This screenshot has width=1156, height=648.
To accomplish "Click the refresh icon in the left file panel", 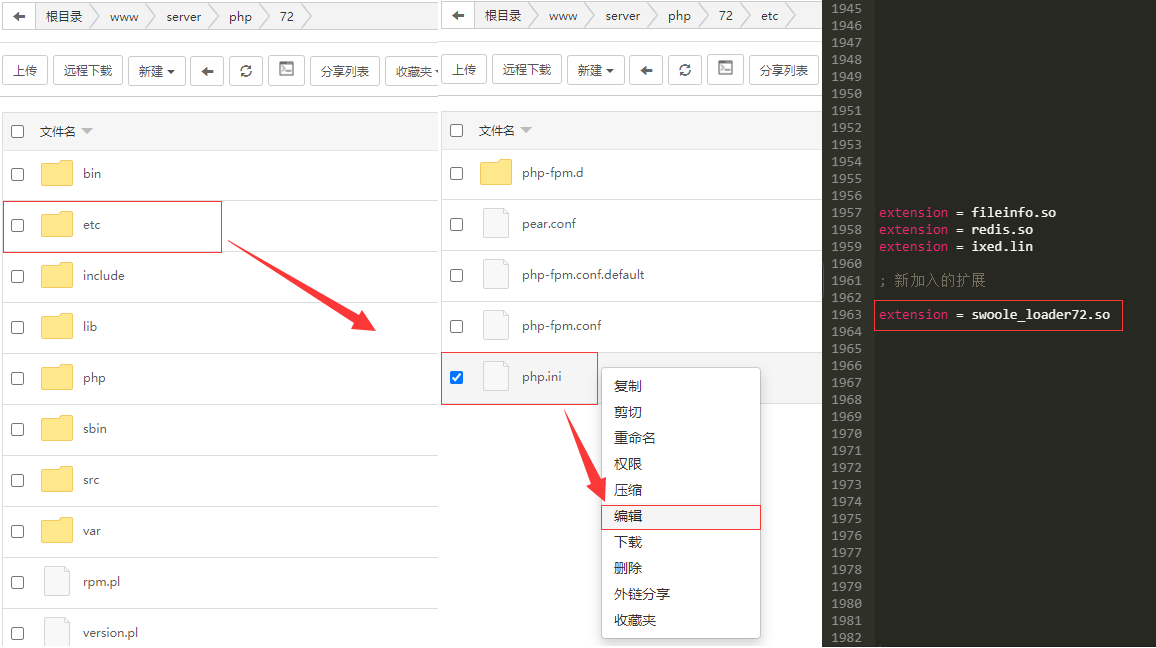I will (246, 71).
